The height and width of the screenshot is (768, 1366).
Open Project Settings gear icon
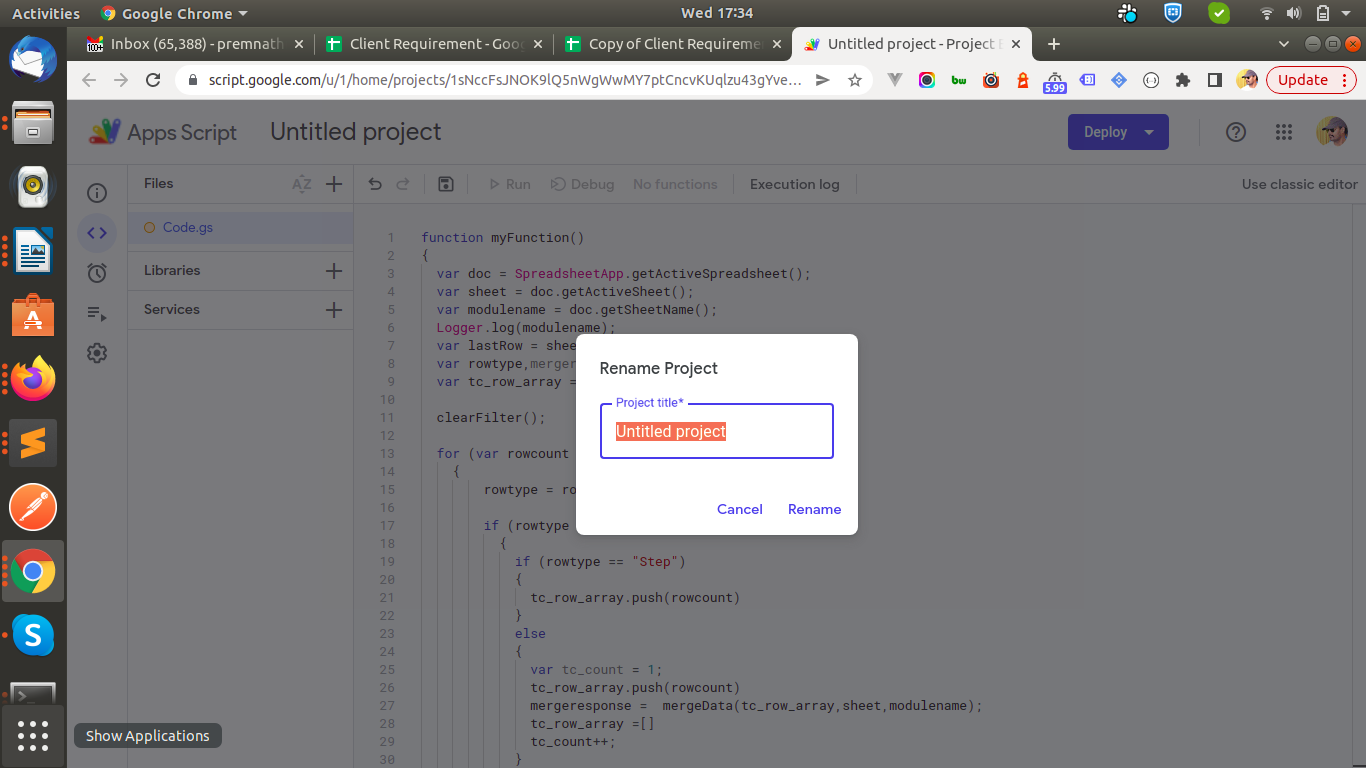tap(97, 353)
